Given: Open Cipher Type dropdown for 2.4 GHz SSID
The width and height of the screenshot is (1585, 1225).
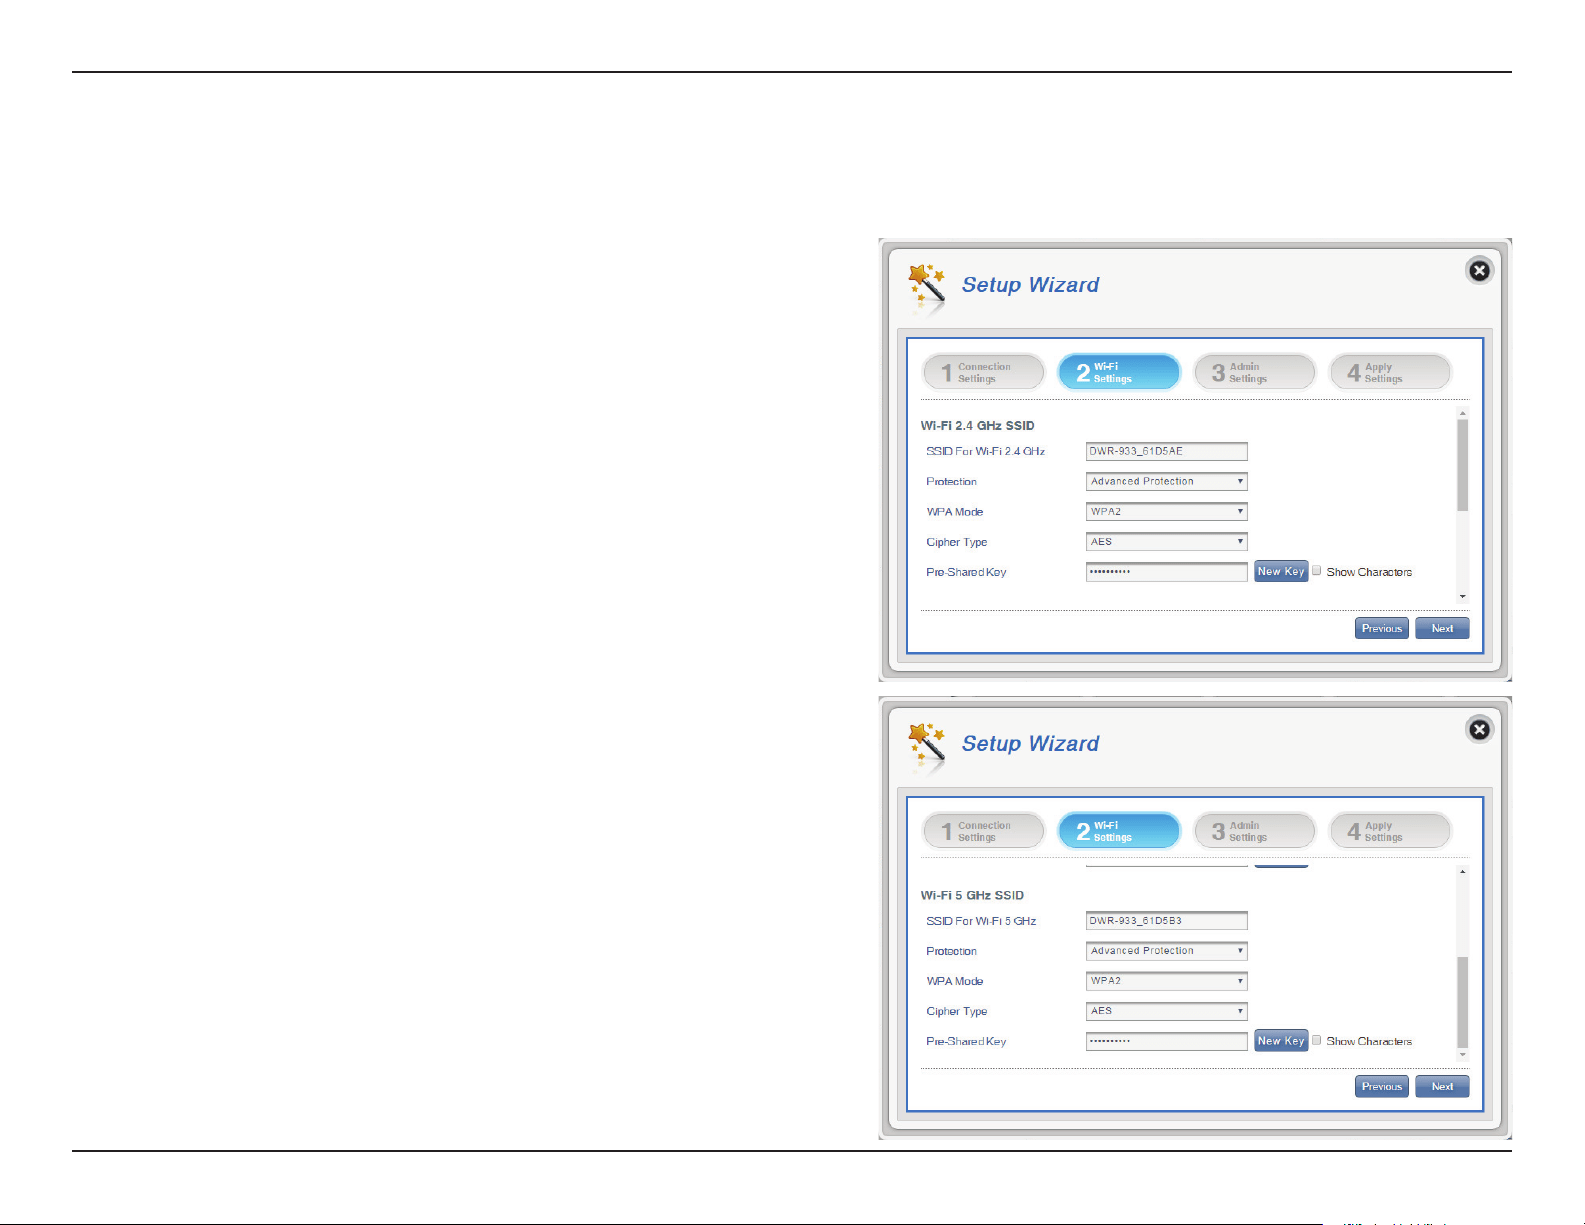Looking at the screenshot, I should pyautogui.click(x=1166, y=541).
